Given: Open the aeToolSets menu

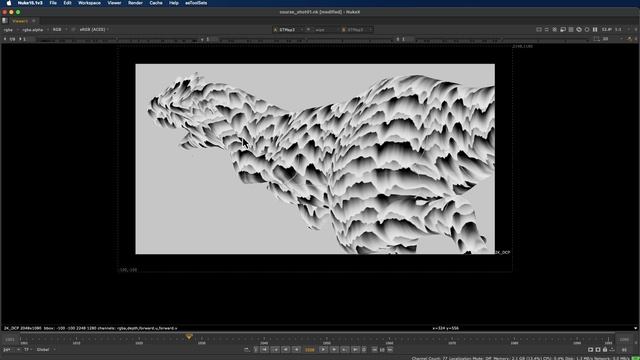Looking at the screenshot, I should pos(196,3).
